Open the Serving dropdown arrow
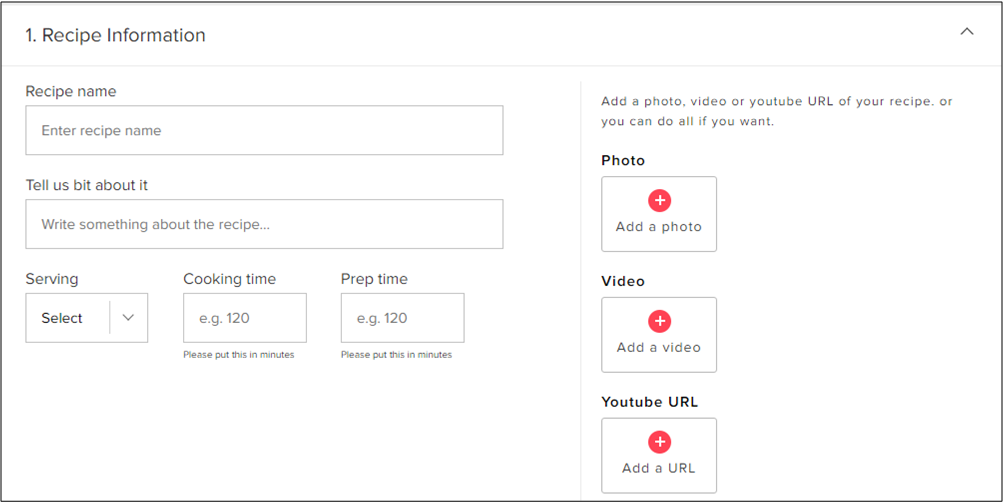The image size is (1003, 503). pos(128,318)
